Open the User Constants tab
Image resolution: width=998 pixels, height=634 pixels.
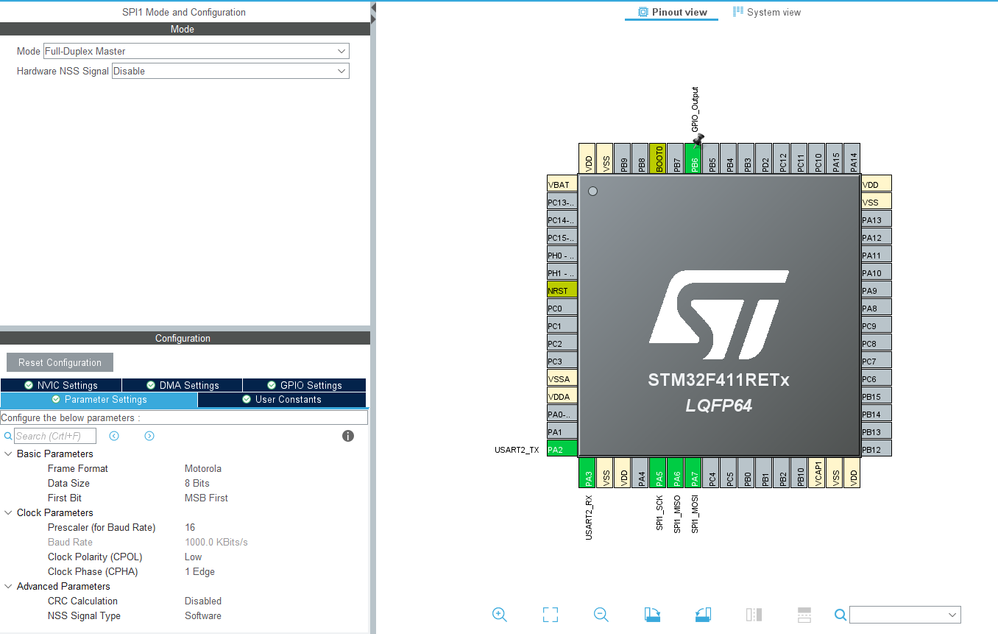click(282, 400)
